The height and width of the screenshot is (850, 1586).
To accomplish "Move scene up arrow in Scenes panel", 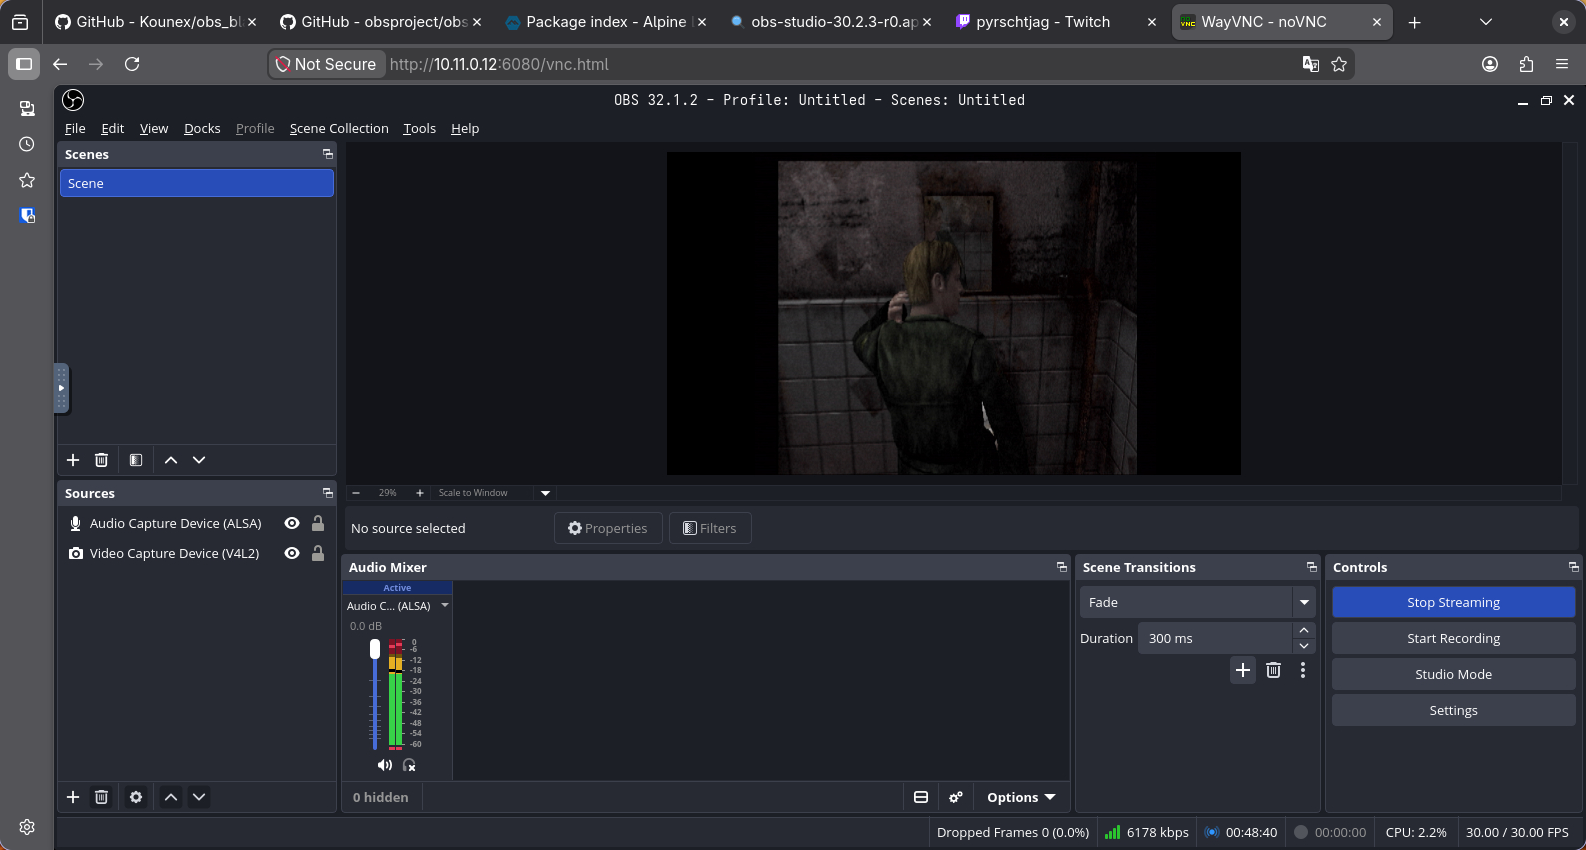I will [171, 460].
